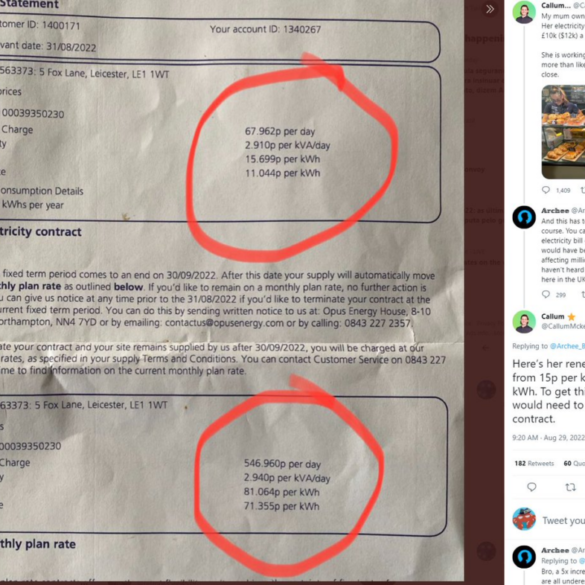Open your own red crab profile avatar

click(x=524, y=519)
